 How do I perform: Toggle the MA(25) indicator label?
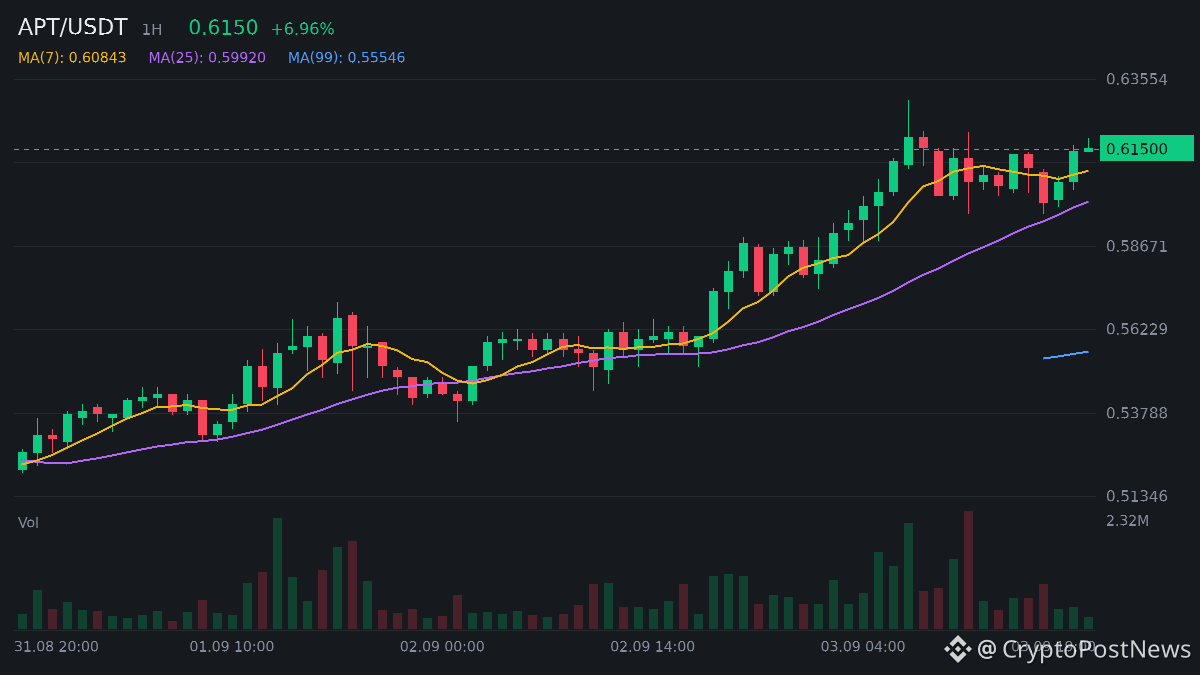pos(207,58)
